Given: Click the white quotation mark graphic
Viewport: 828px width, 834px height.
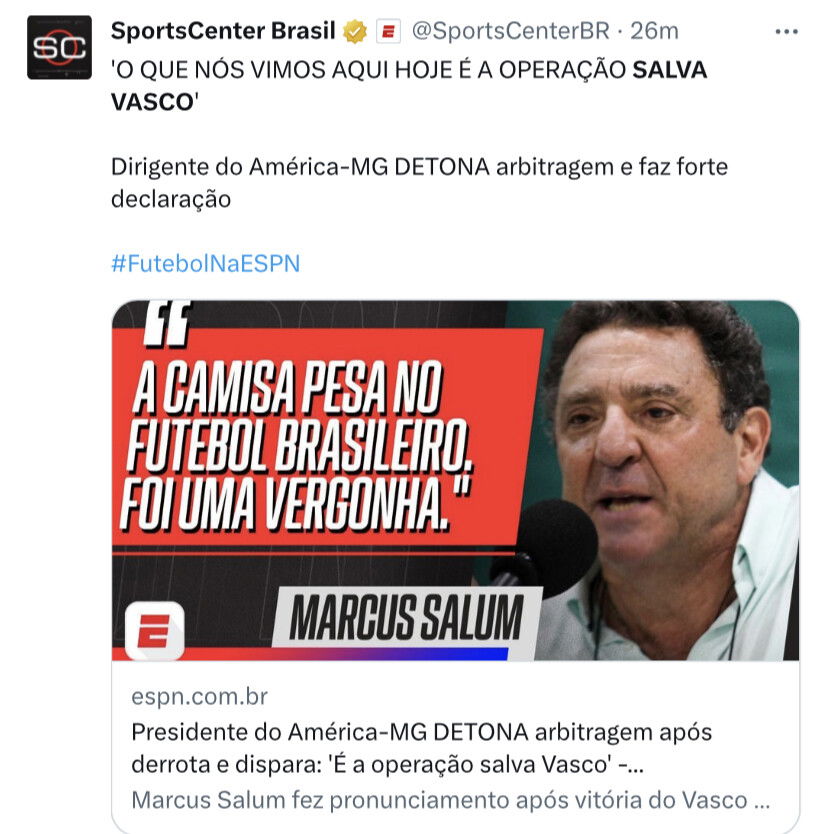Looking at the screenshot, I should (x=168, y=322).
